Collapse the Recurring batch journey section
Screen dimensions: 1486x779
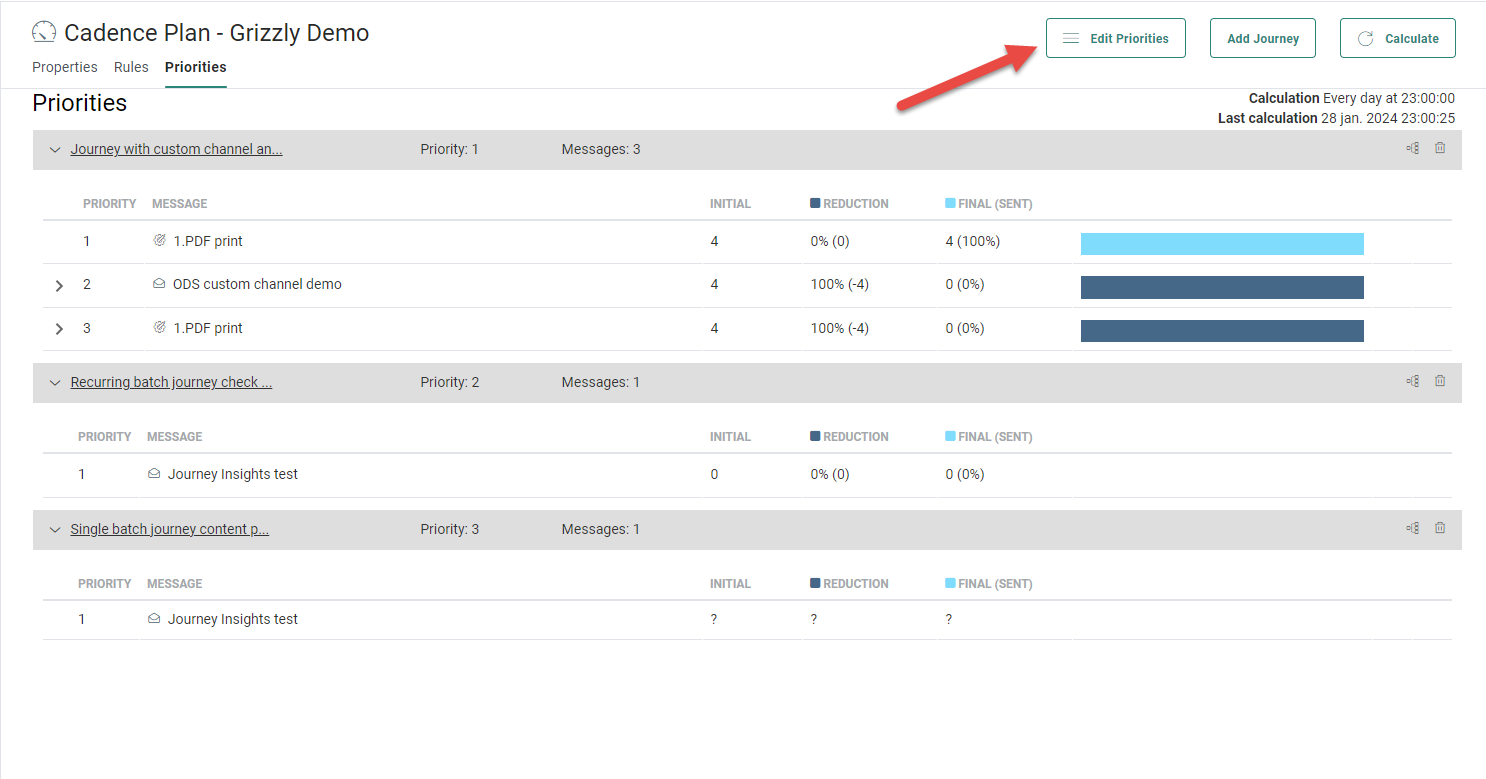pos(55,383)
